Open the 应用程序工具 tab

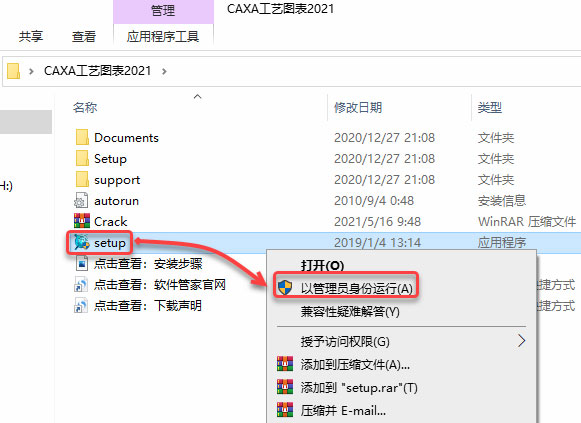[163, 36]
